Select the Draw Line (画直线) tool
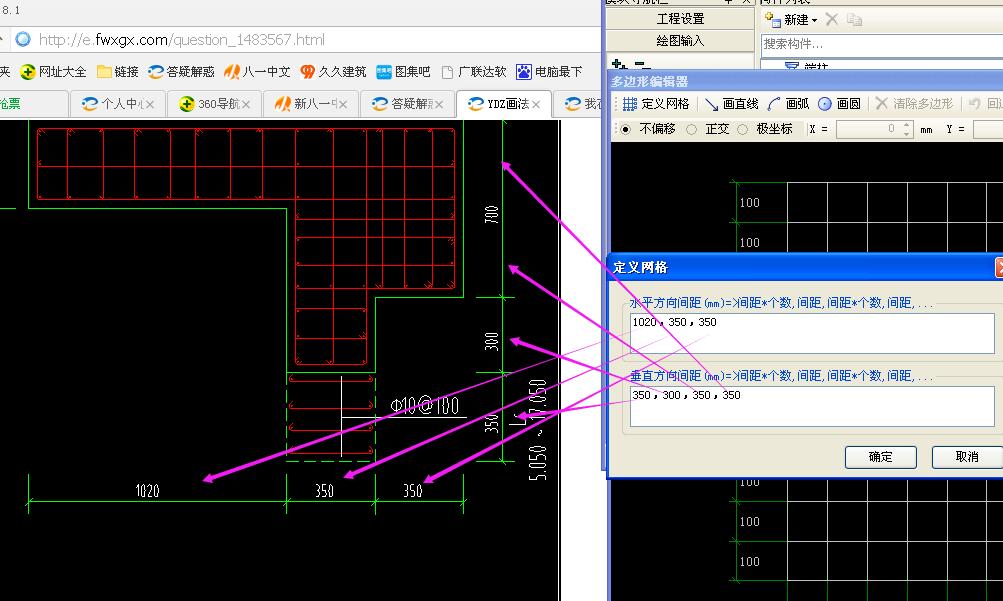 pyautogui.click(x=732, y=104)
